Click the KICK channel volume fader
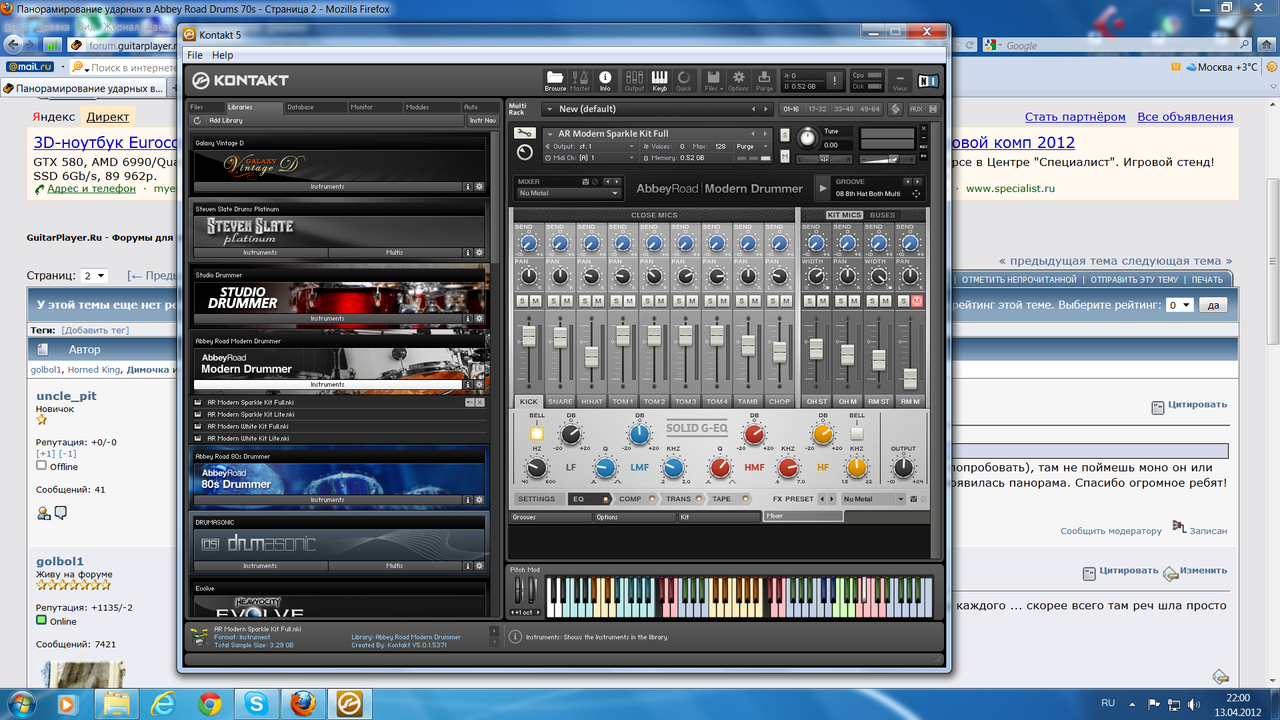1280x720 pixels. [528, 336]
